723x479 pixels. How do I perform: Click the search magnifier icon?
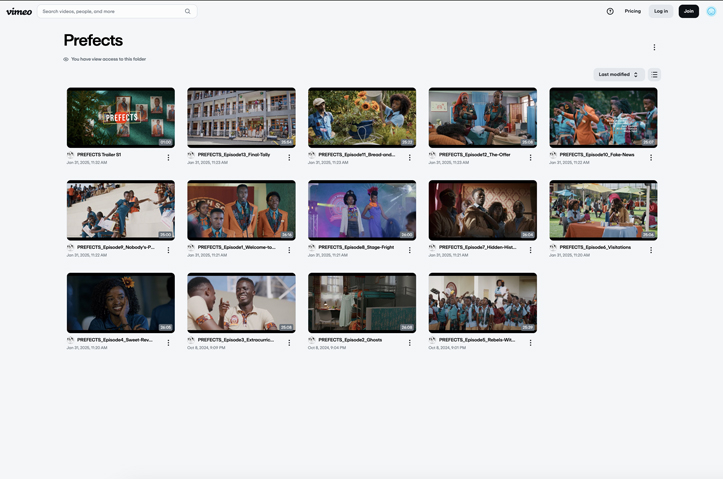188,12
